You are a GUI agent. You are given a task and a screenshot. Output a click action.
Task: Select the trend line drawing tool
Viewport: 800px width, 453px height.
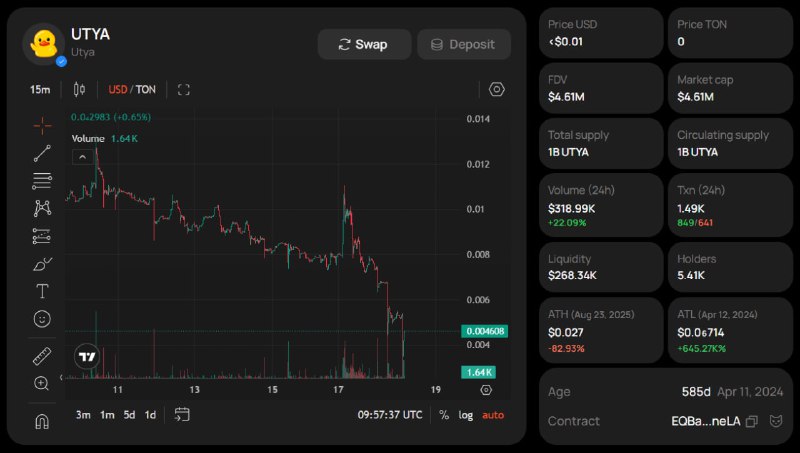42,153
